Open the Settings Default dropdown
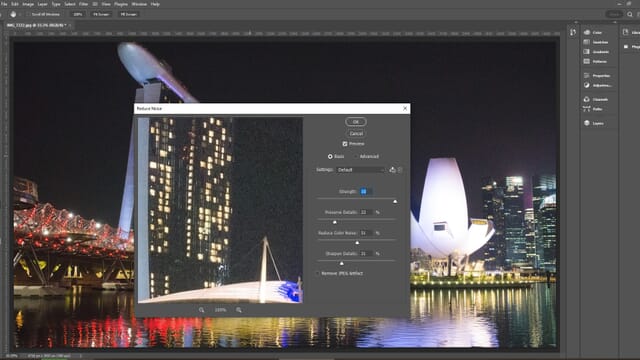 (x=361, y=170)
